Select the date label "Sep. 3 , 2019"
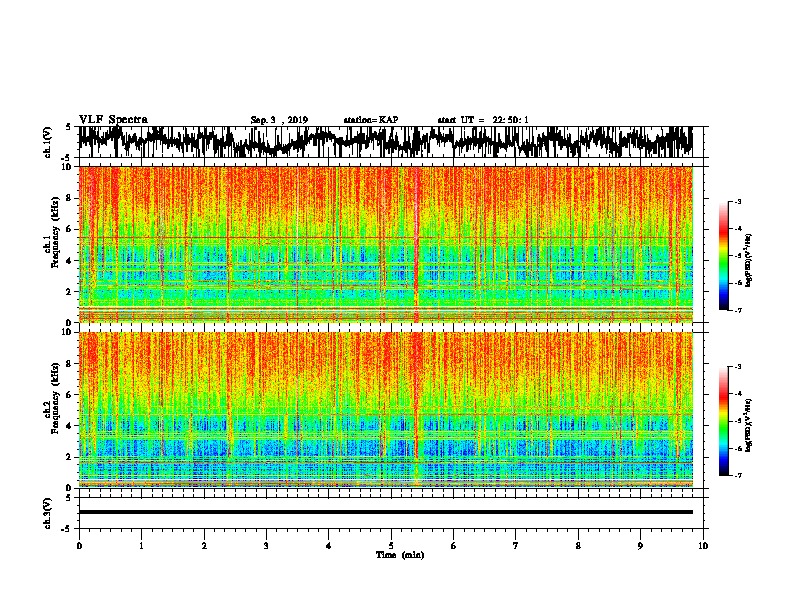The image size is (792, 612). (x=279, y=120)
